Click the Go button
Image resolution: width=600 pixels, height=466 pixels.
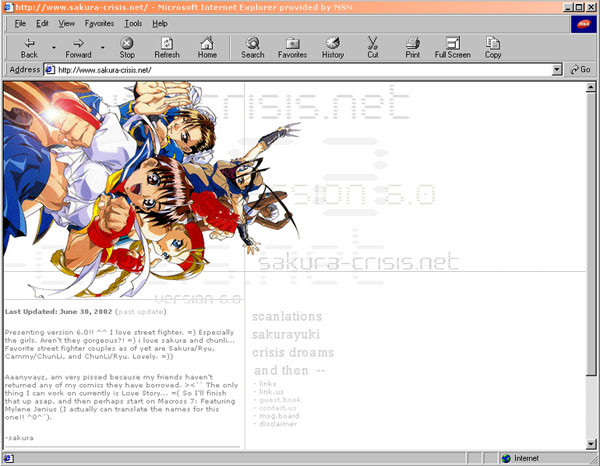580,70
